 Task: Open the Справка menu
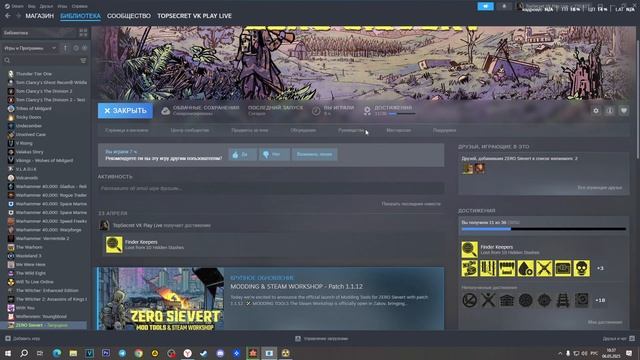(x=79, y=6)
